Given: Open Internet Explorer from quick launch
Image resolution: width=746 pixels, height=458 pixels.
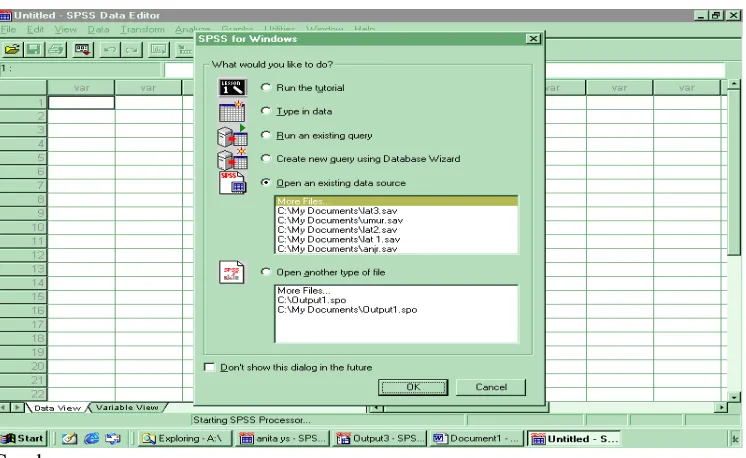Looking at the screenshot, I should click(91, 439).
